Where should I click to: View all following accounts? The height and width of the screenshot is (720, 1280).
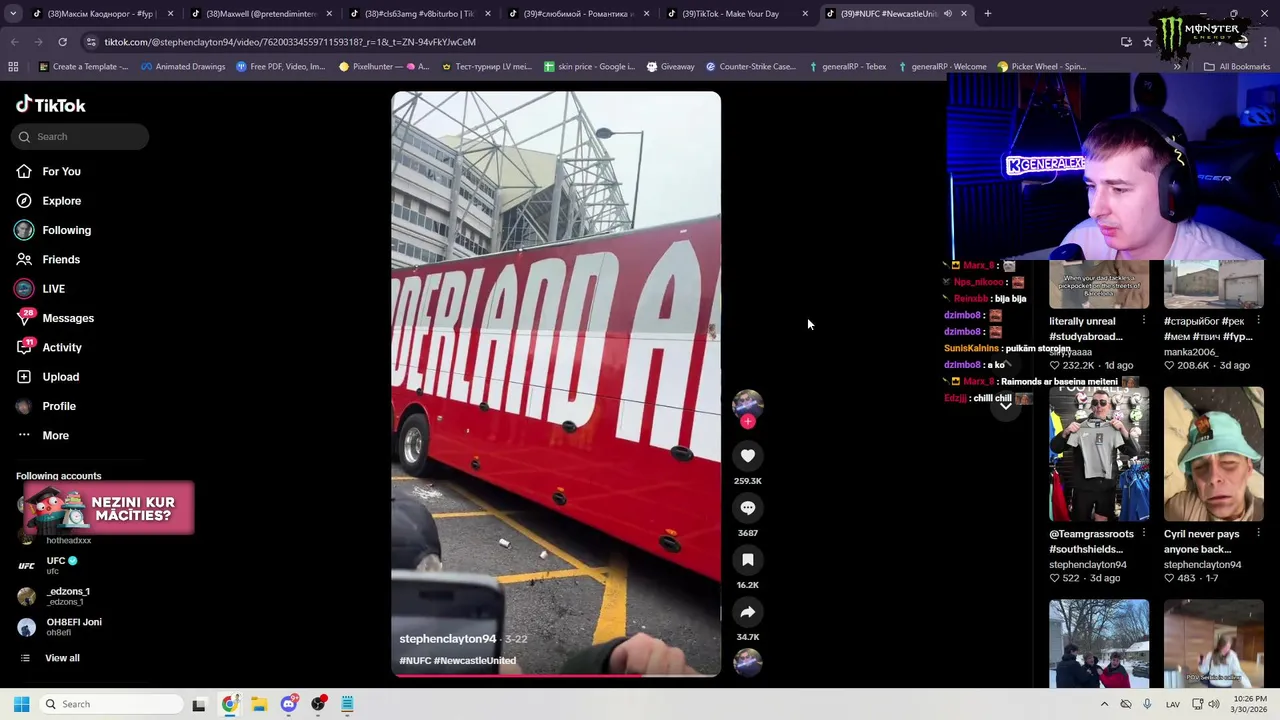click(x=49, y=658)
